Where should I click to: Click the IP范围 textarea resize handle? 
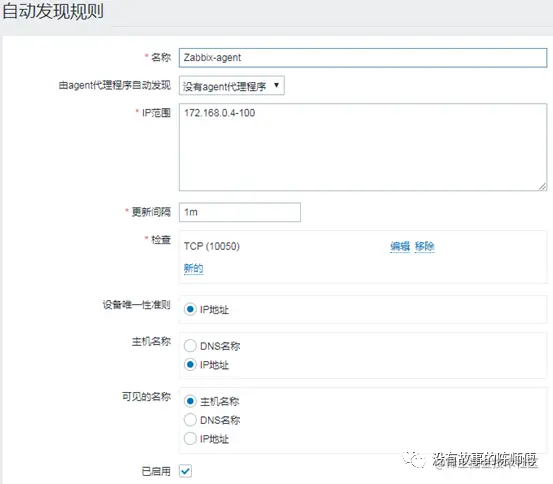point(543,187)
